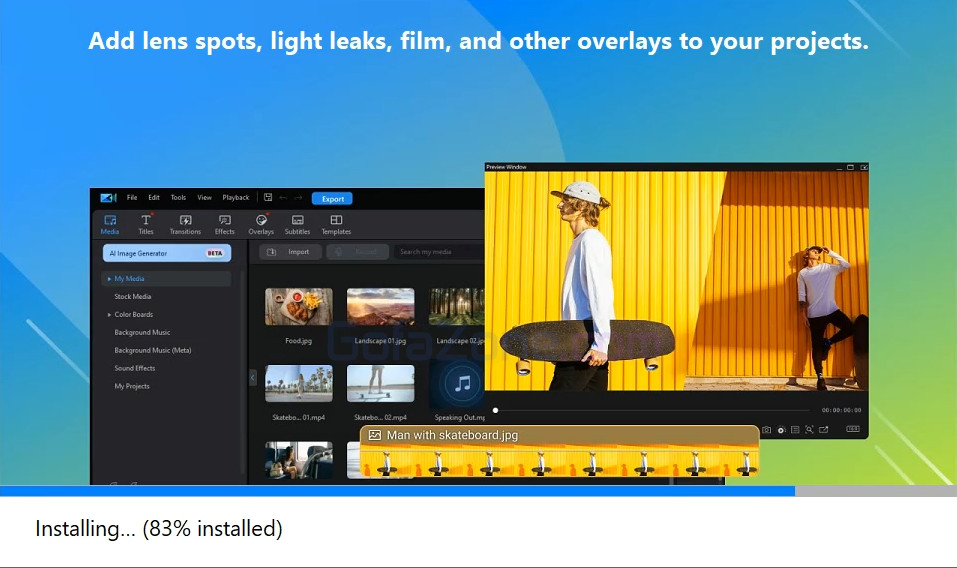Collapse the media library side panel arrow
This screenshot has width=957, height=568.
click(252, 377)
